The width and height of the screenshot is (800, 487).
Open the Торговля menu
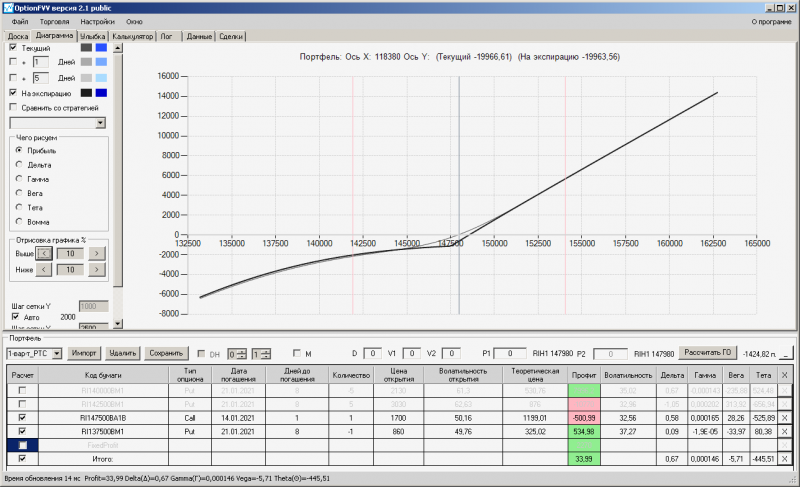click(54, 22)
